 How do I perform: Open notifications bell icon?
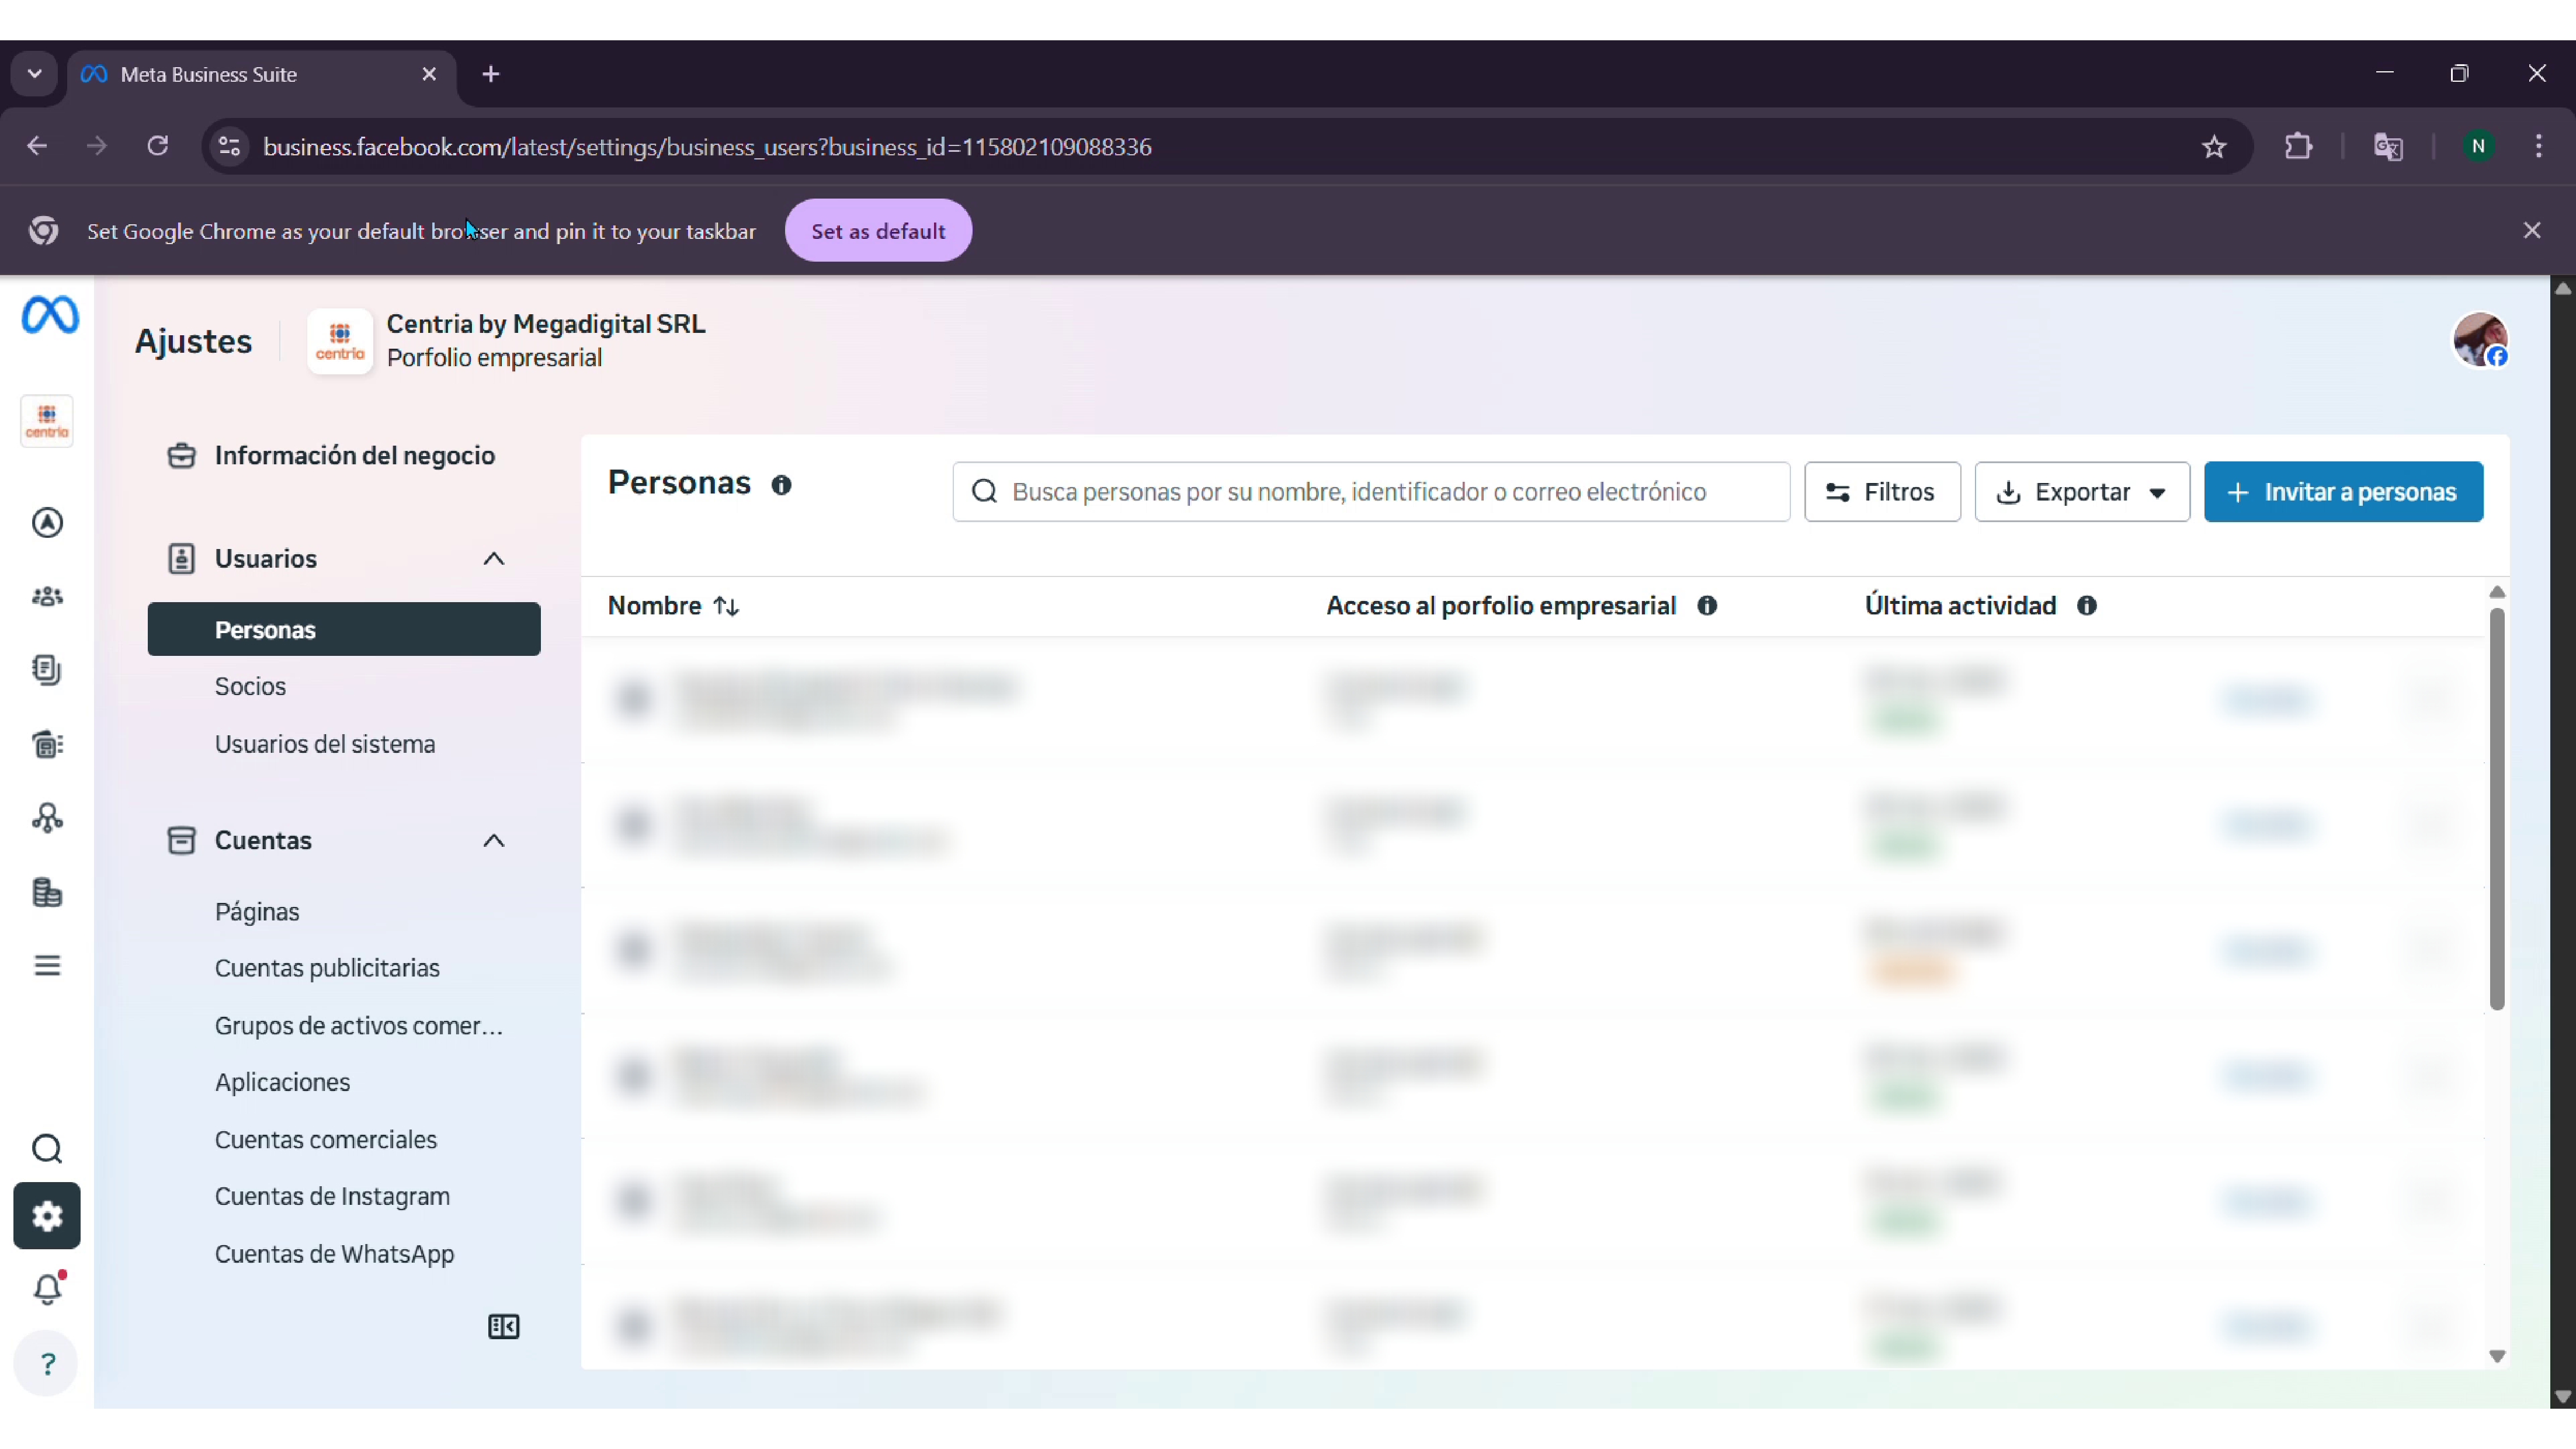(x=47, y=1289)
